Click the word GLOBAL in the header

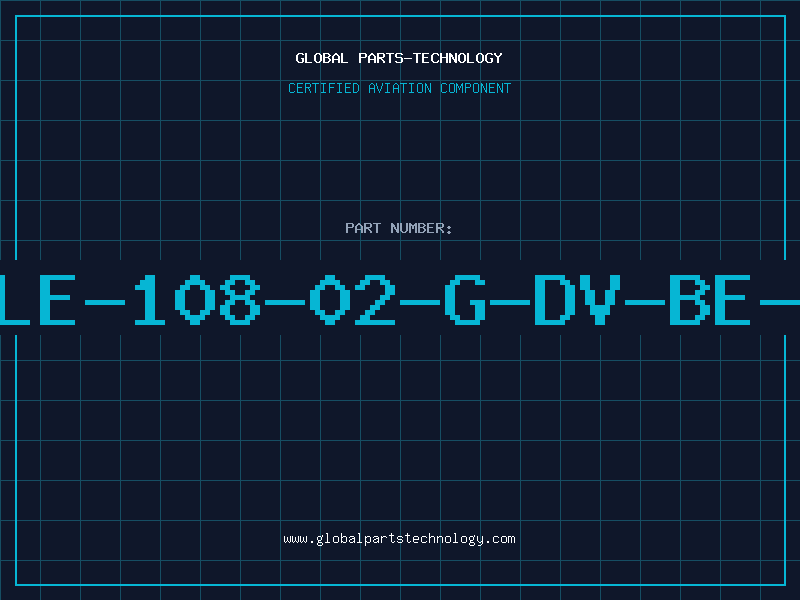[x=321, y=58]
